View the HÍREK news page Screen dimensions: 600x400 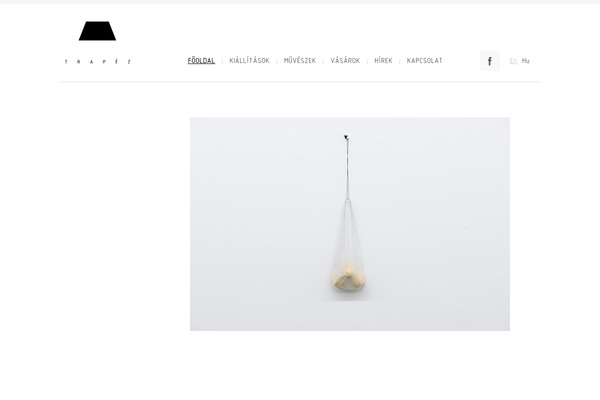(x=383, y=60)
